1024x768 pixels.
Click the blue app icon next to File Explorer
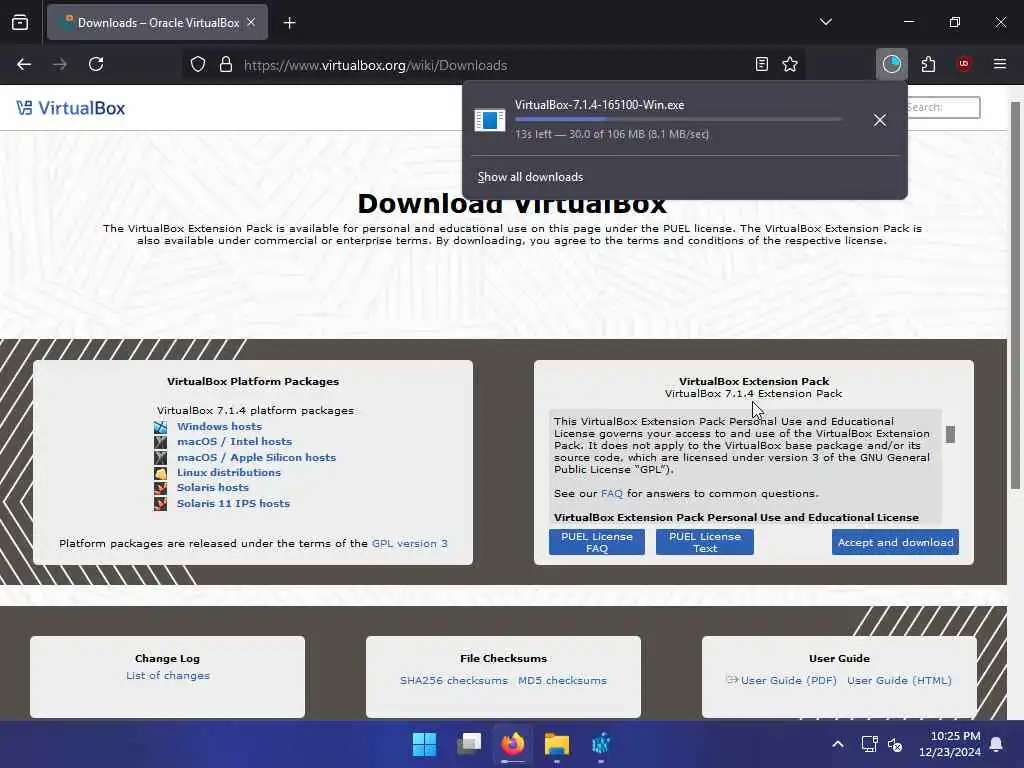(x=601, y=744)
